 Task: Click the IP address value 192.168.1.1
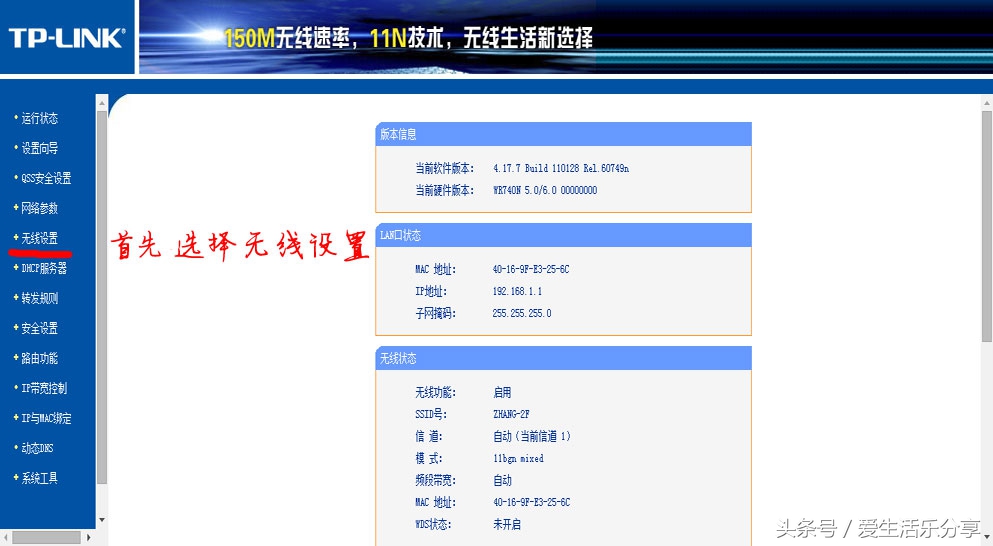click(x=517, y=291)
